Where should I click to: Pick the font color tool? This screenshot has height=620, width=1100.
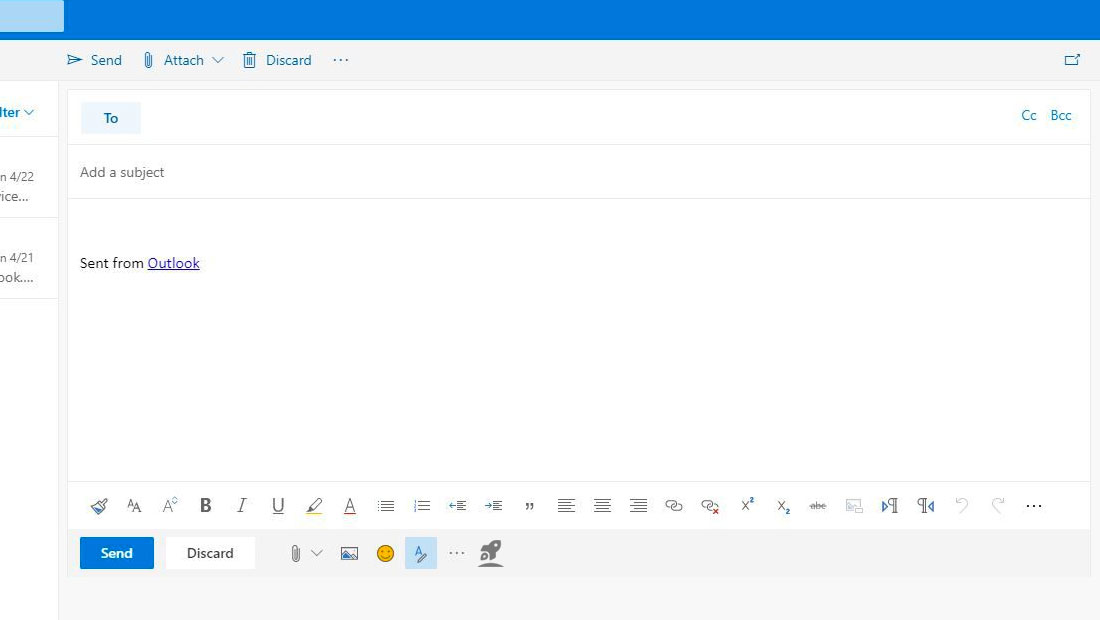349,506
